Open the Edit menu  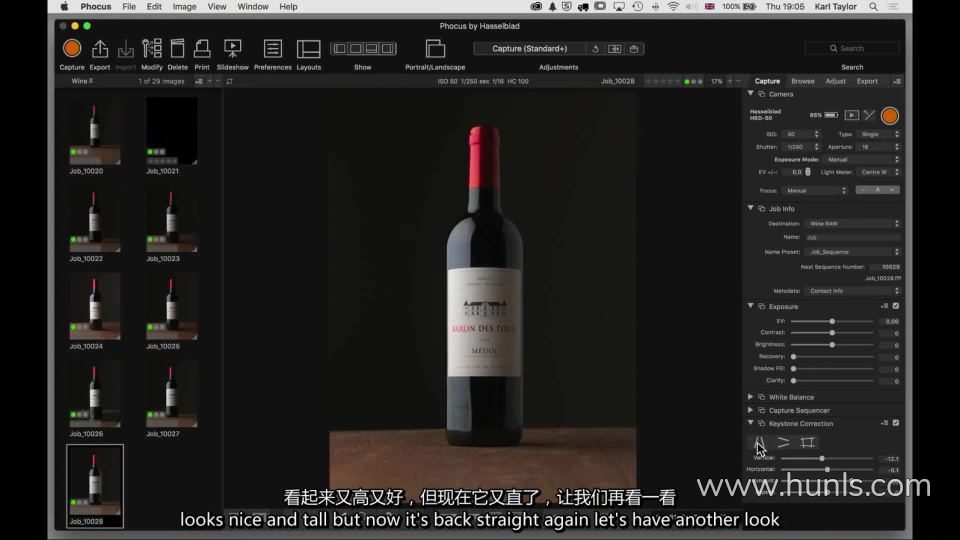[154, 7]
